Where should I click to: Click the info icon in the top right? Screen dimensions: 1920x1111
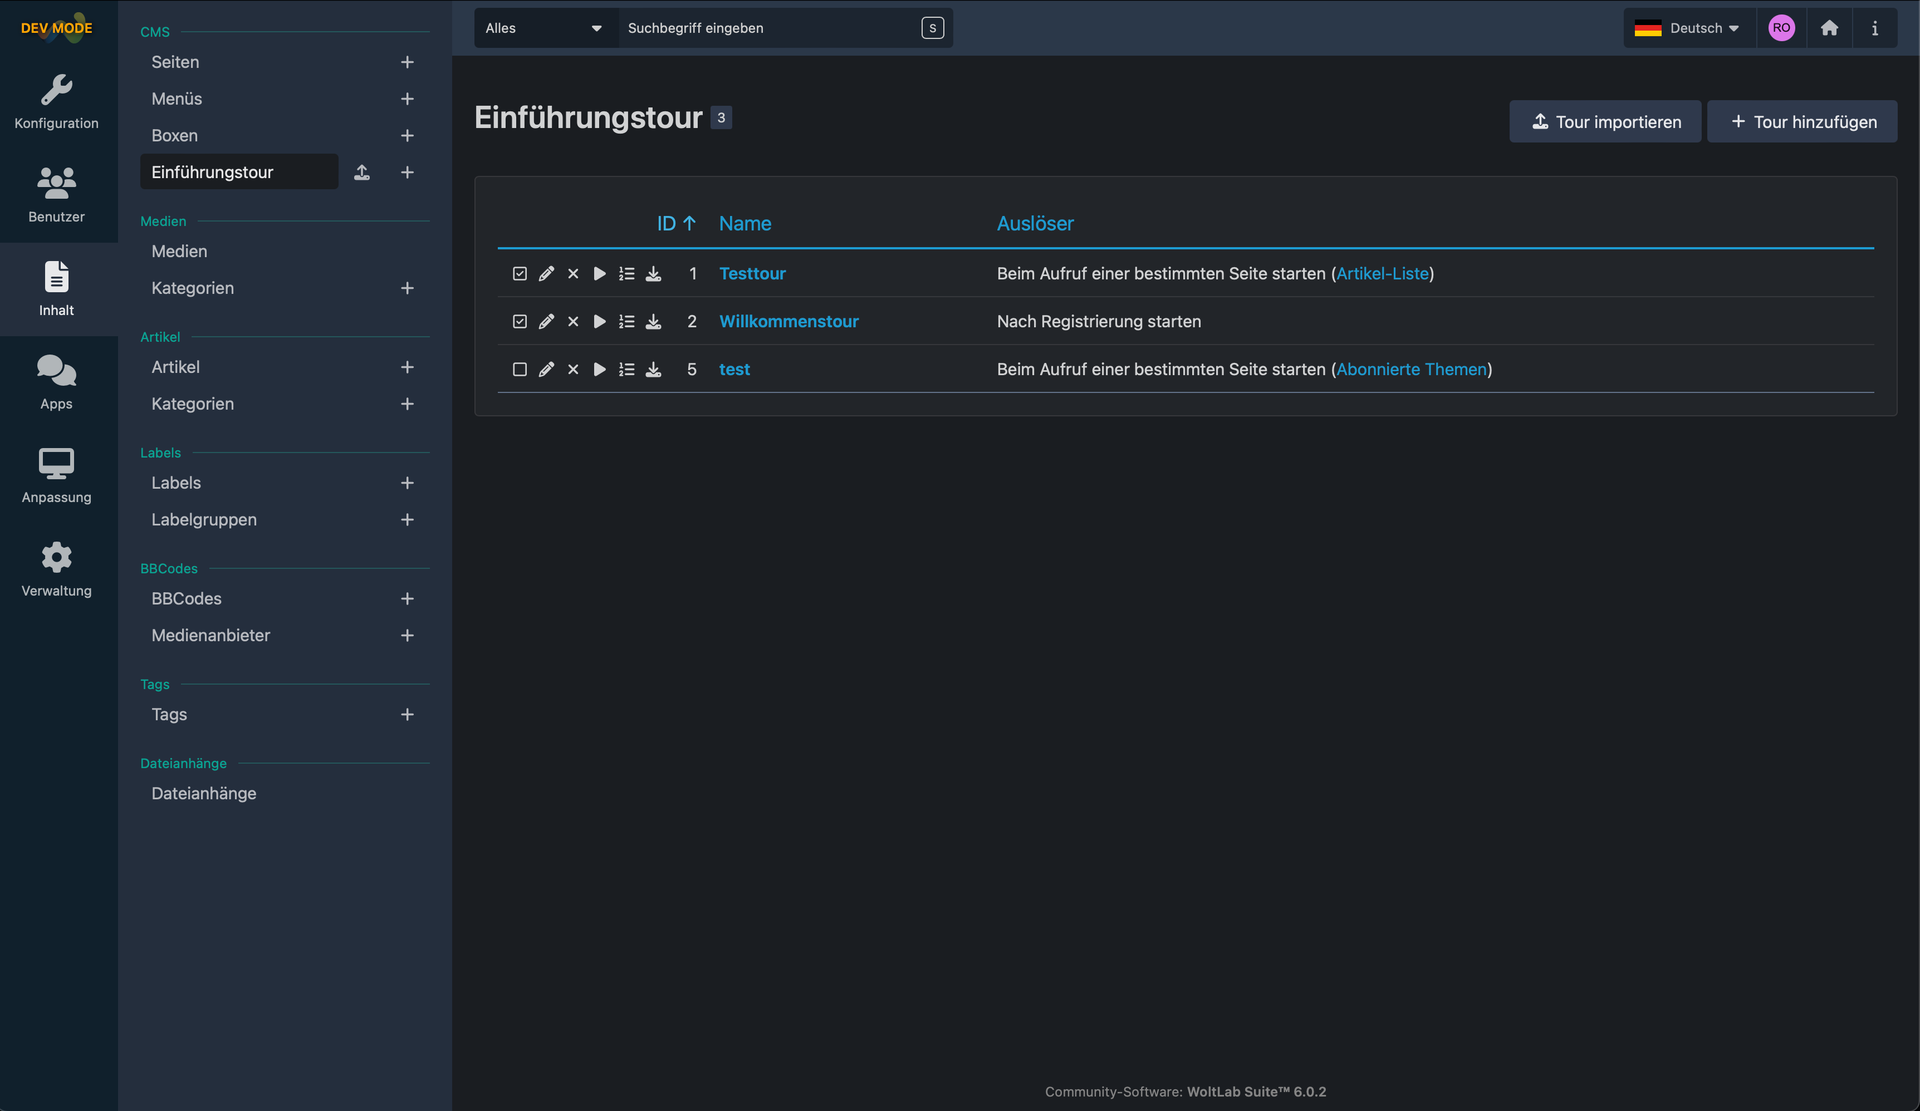point(1875,28)
